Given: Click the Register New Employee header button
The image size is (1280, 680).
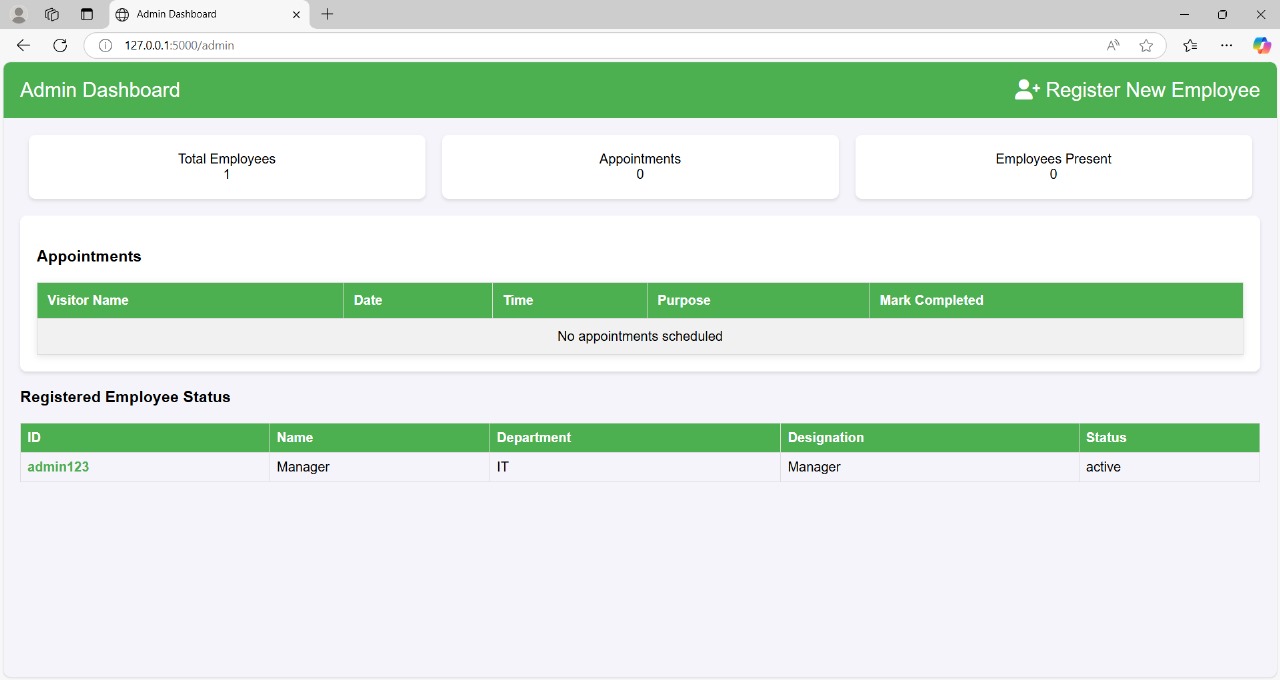Looking at the screenshot, I should [1137, 90].
